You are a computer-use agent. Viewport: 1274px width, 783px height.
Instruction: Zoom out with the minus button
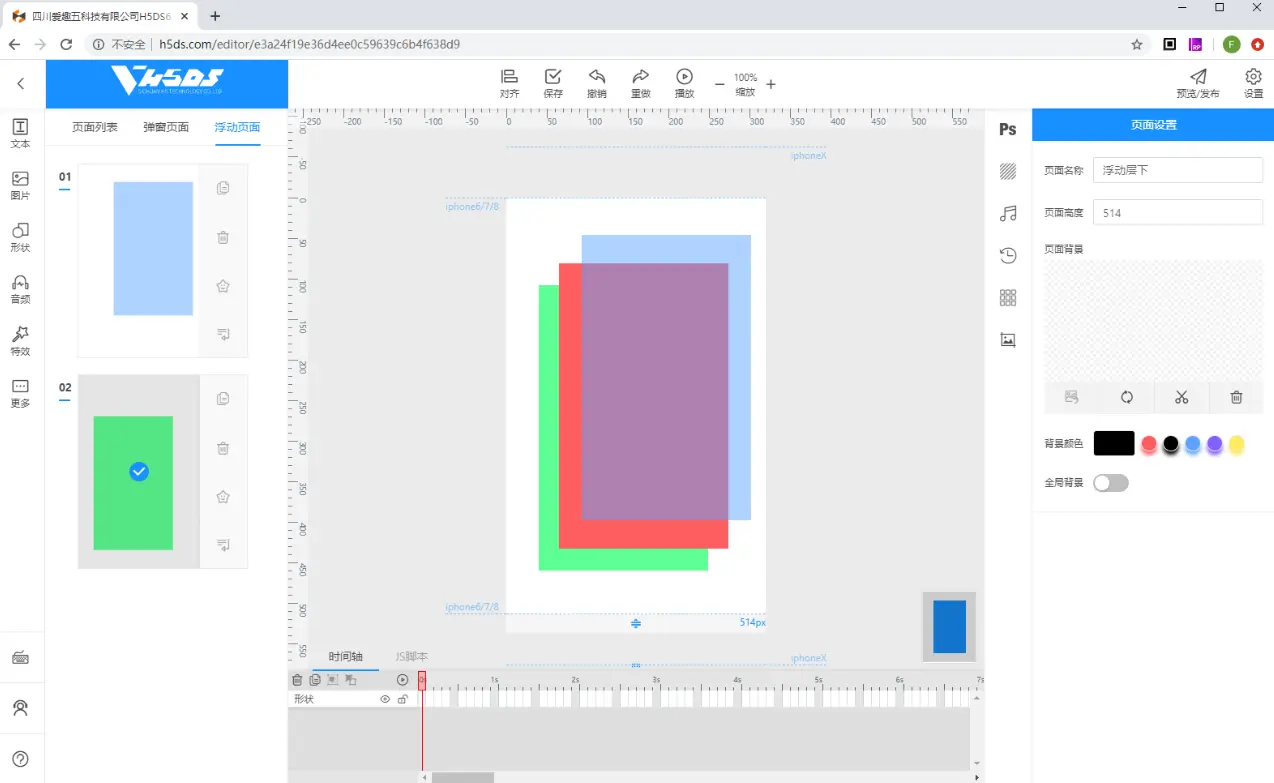tap(719, 85)
